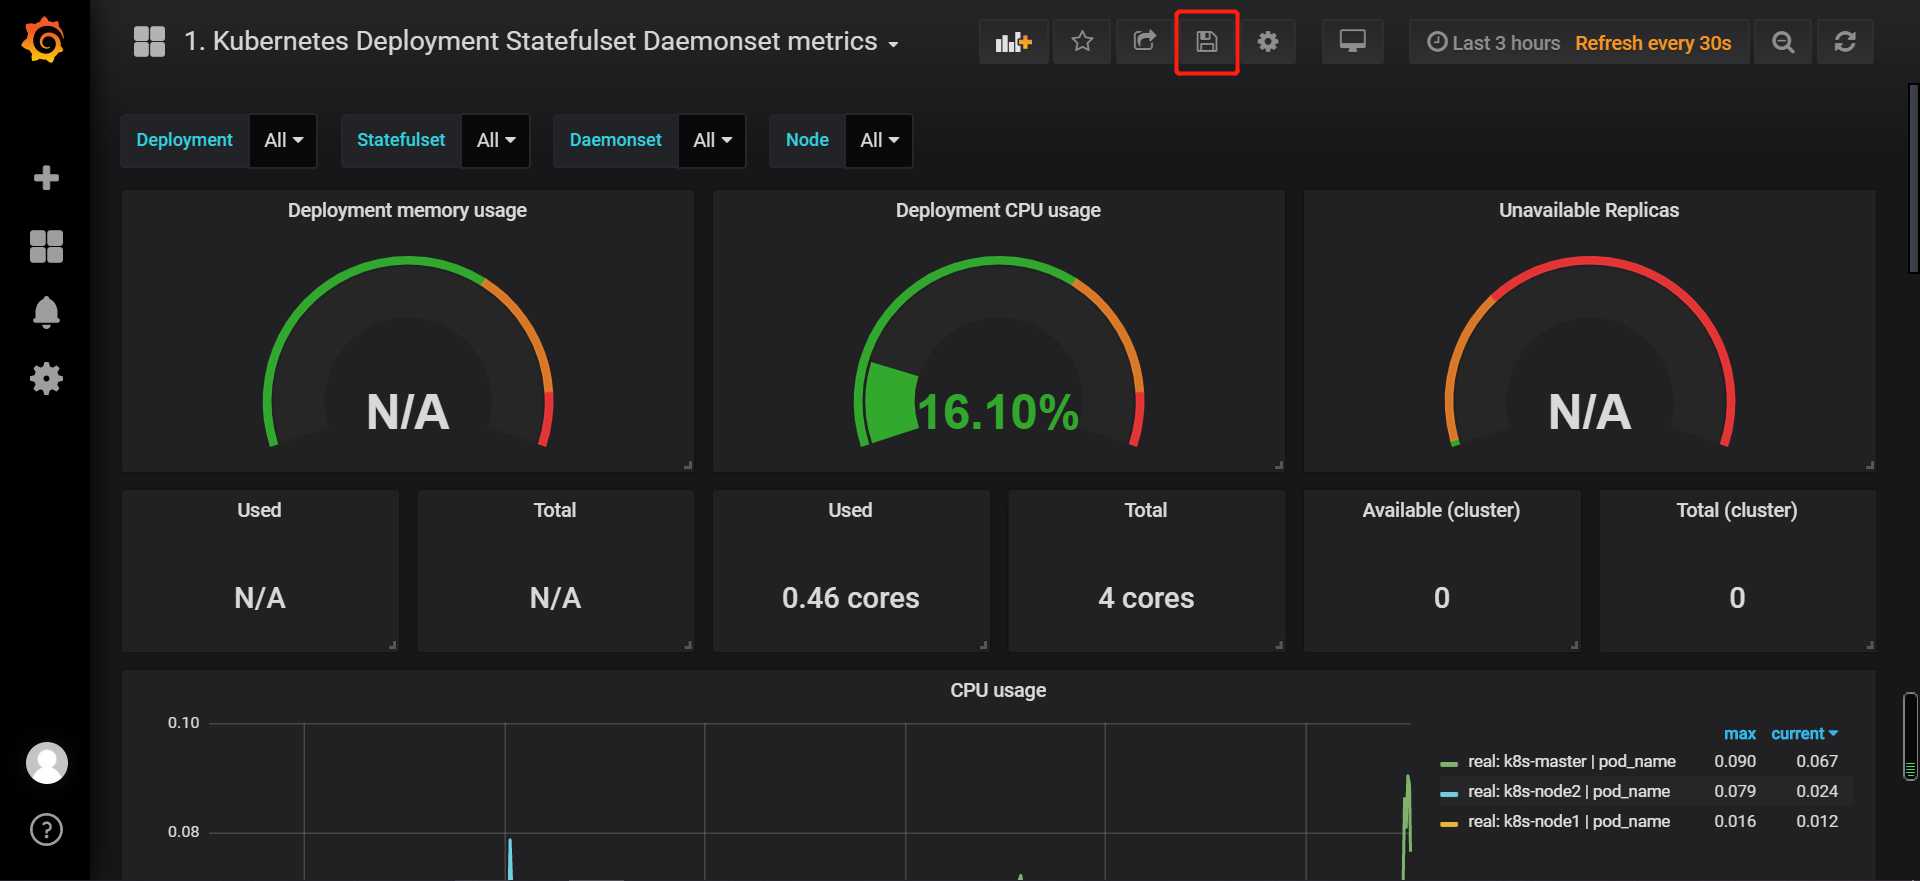Click the zoom out time range icon
This screenshot has height=881, width=1920.
point(1783,42)
